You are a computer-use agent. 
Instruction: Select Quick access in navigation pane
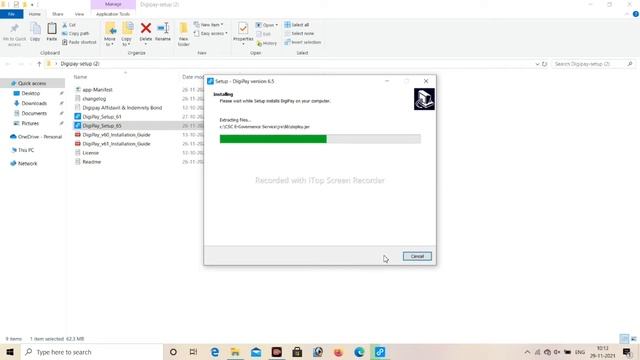click(x=32, y=83)
